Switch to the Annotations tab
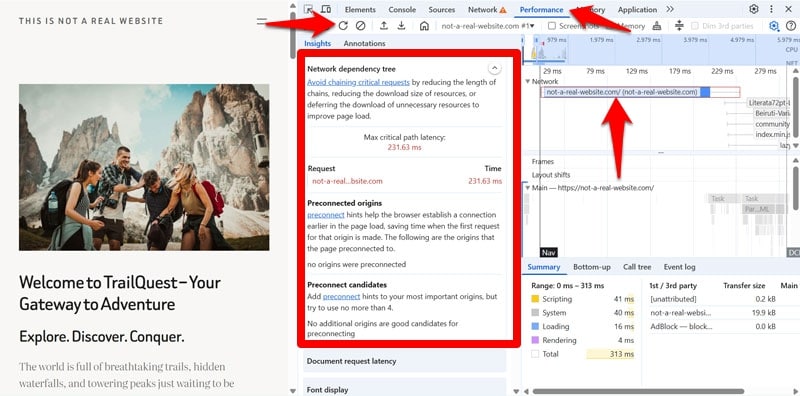800x396 pixels. coord(364,43)
